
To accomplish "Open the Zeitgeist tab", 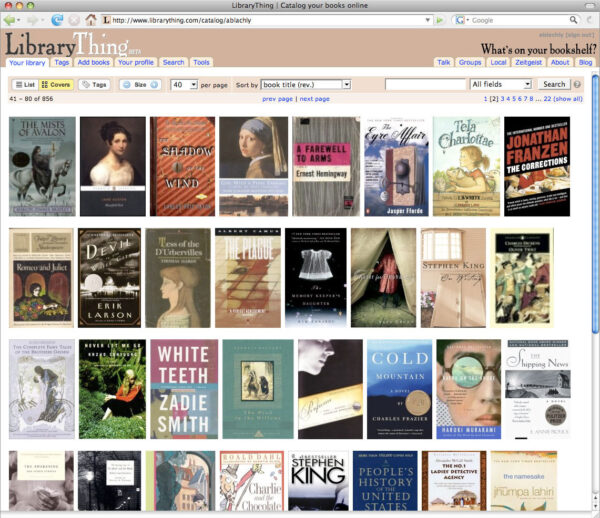I will tap(528, 62).
